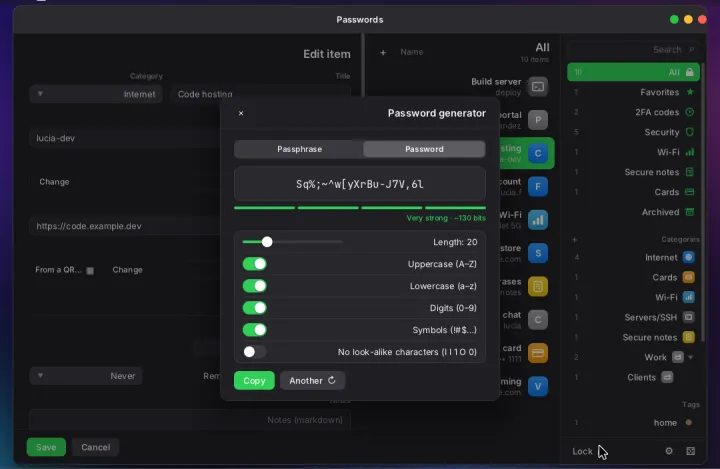Open the blue S store item icon

[x=538, y=253]
